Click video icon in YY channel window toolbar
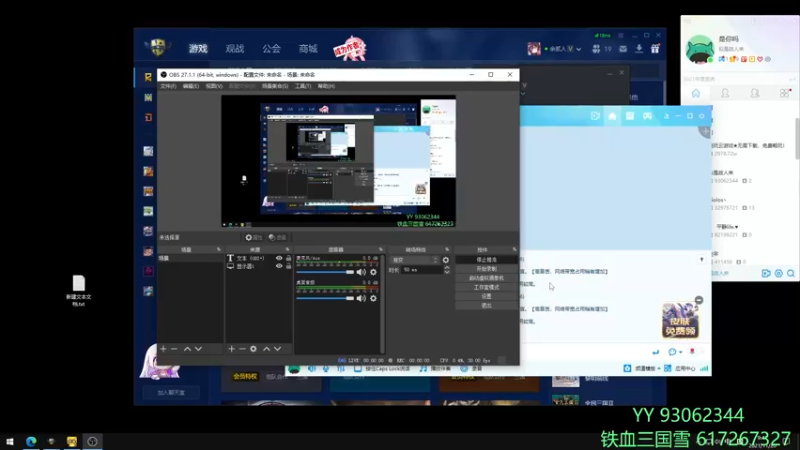This screenshot has height=450, width=800. tap(595, 116)
